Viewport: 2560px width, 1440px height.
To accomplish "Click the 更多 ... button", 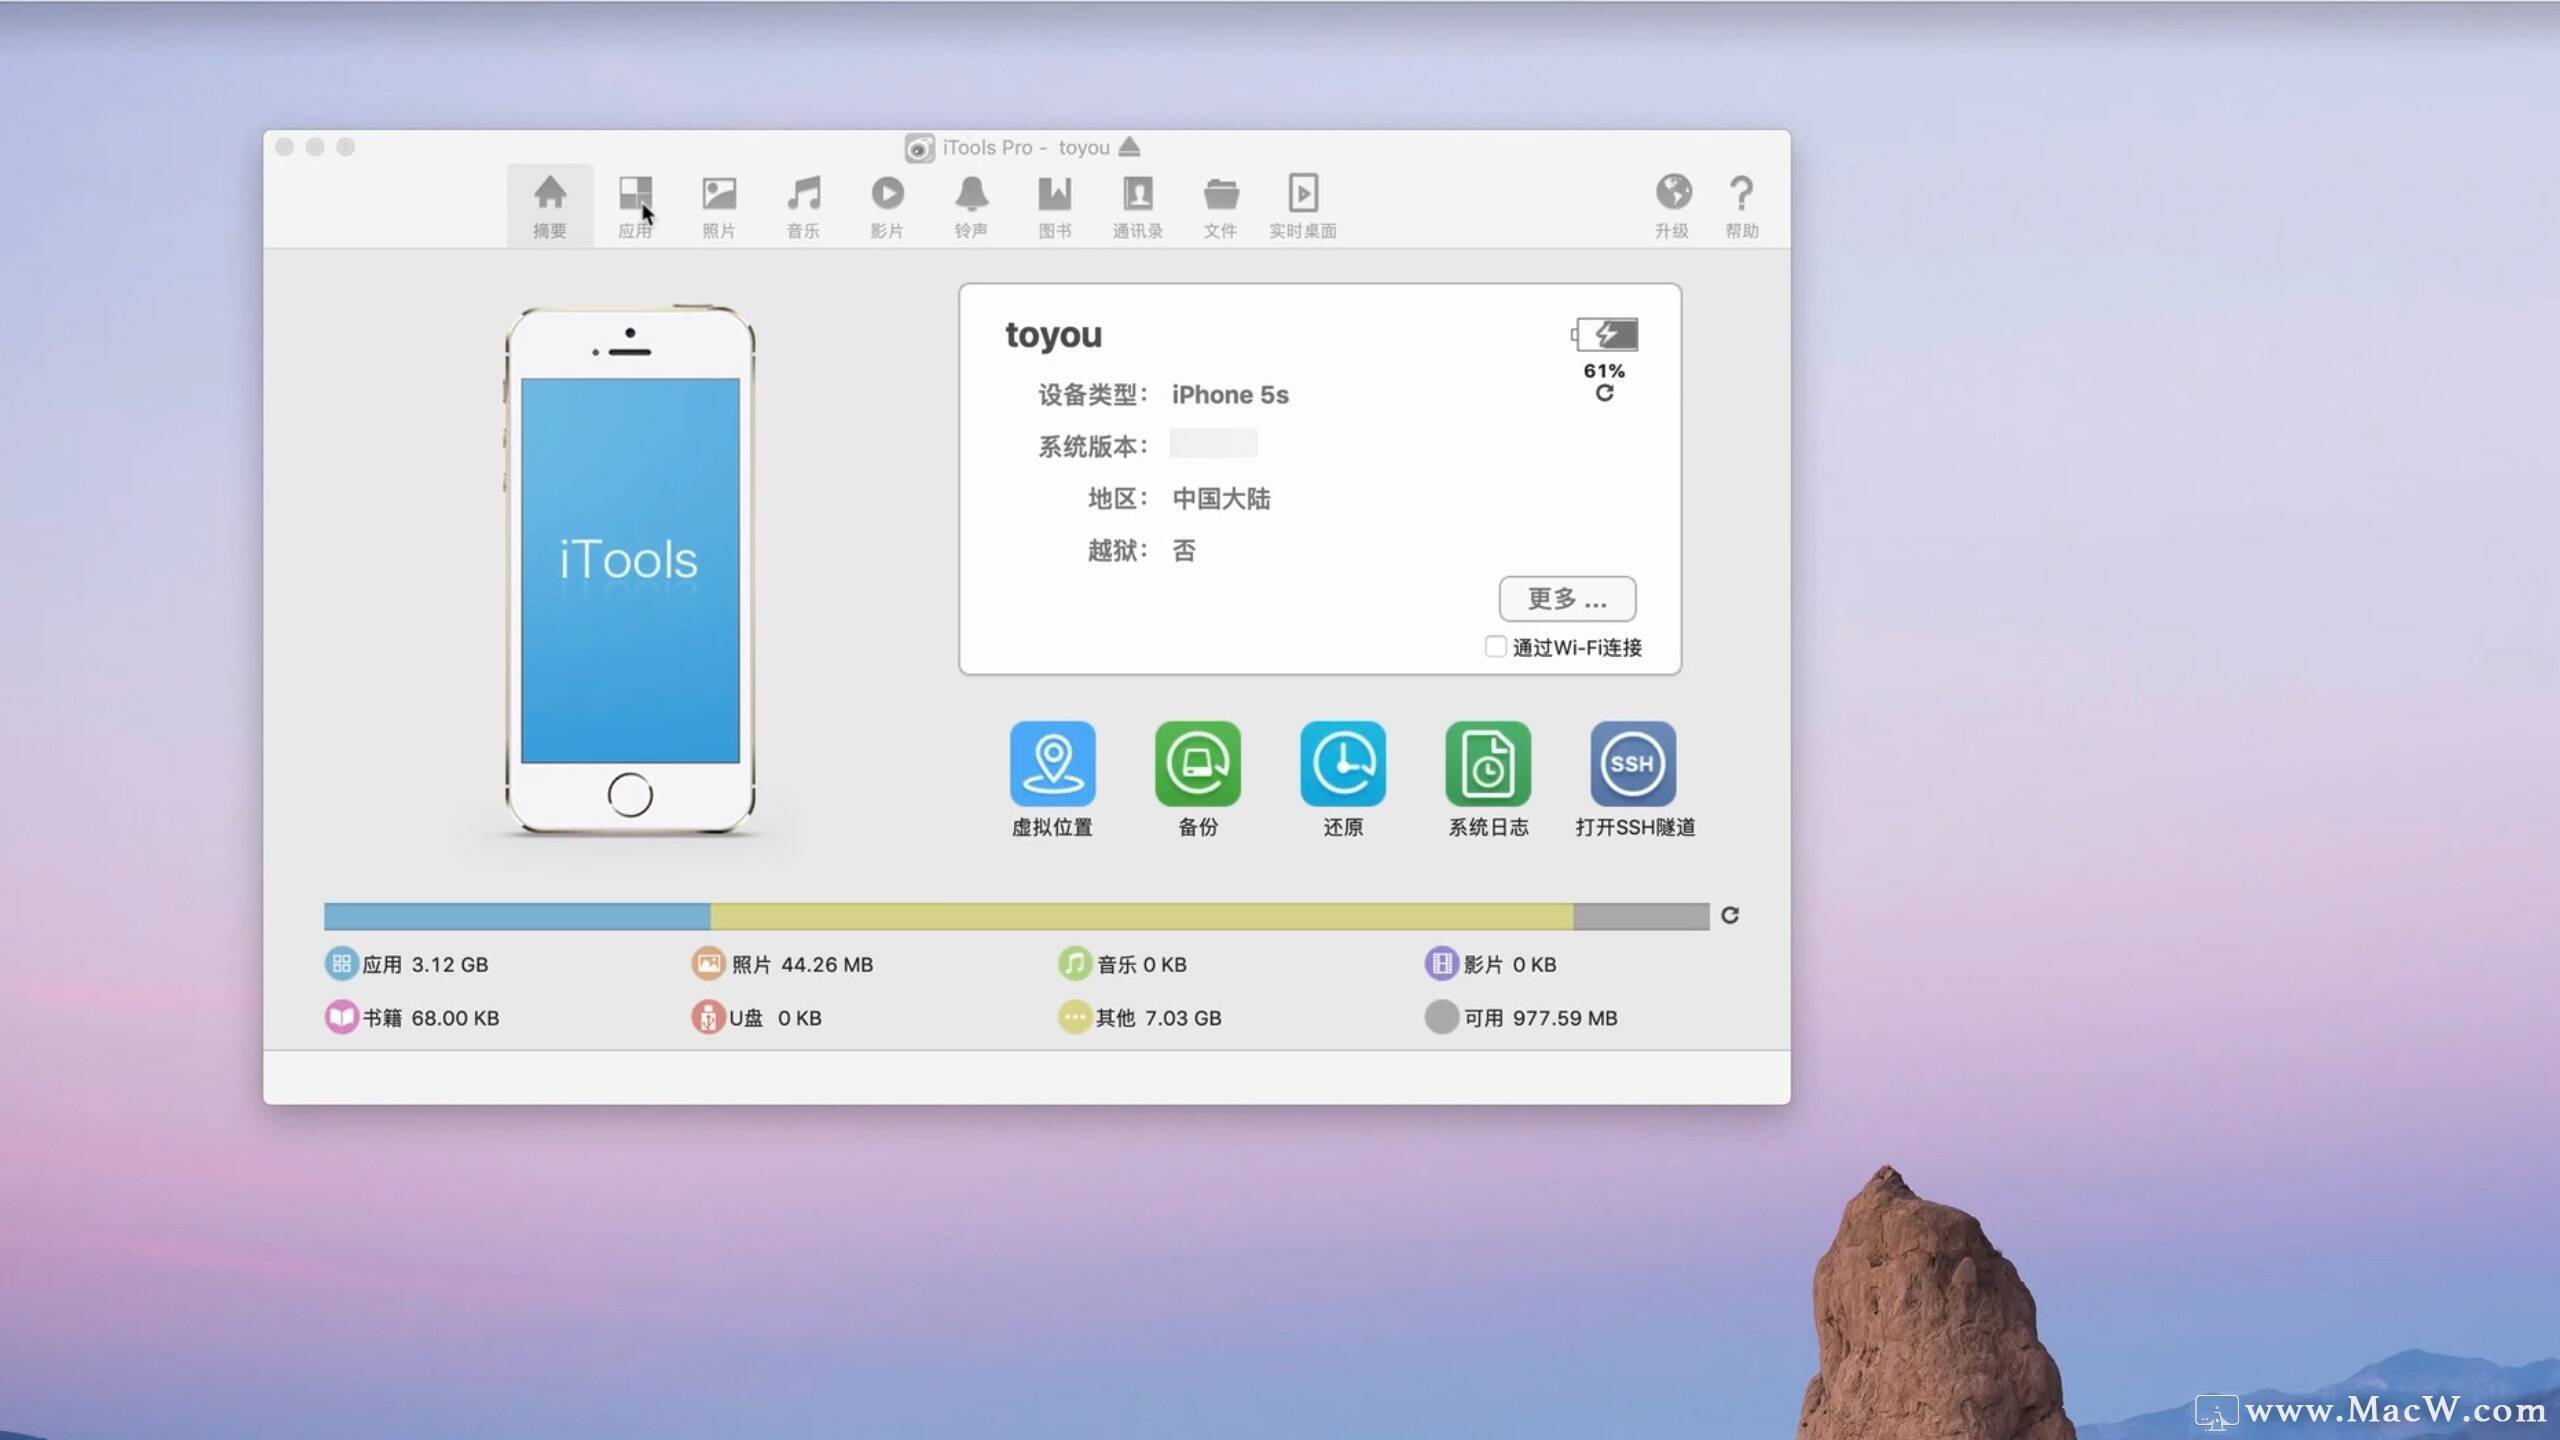I will click(1567, 599).
